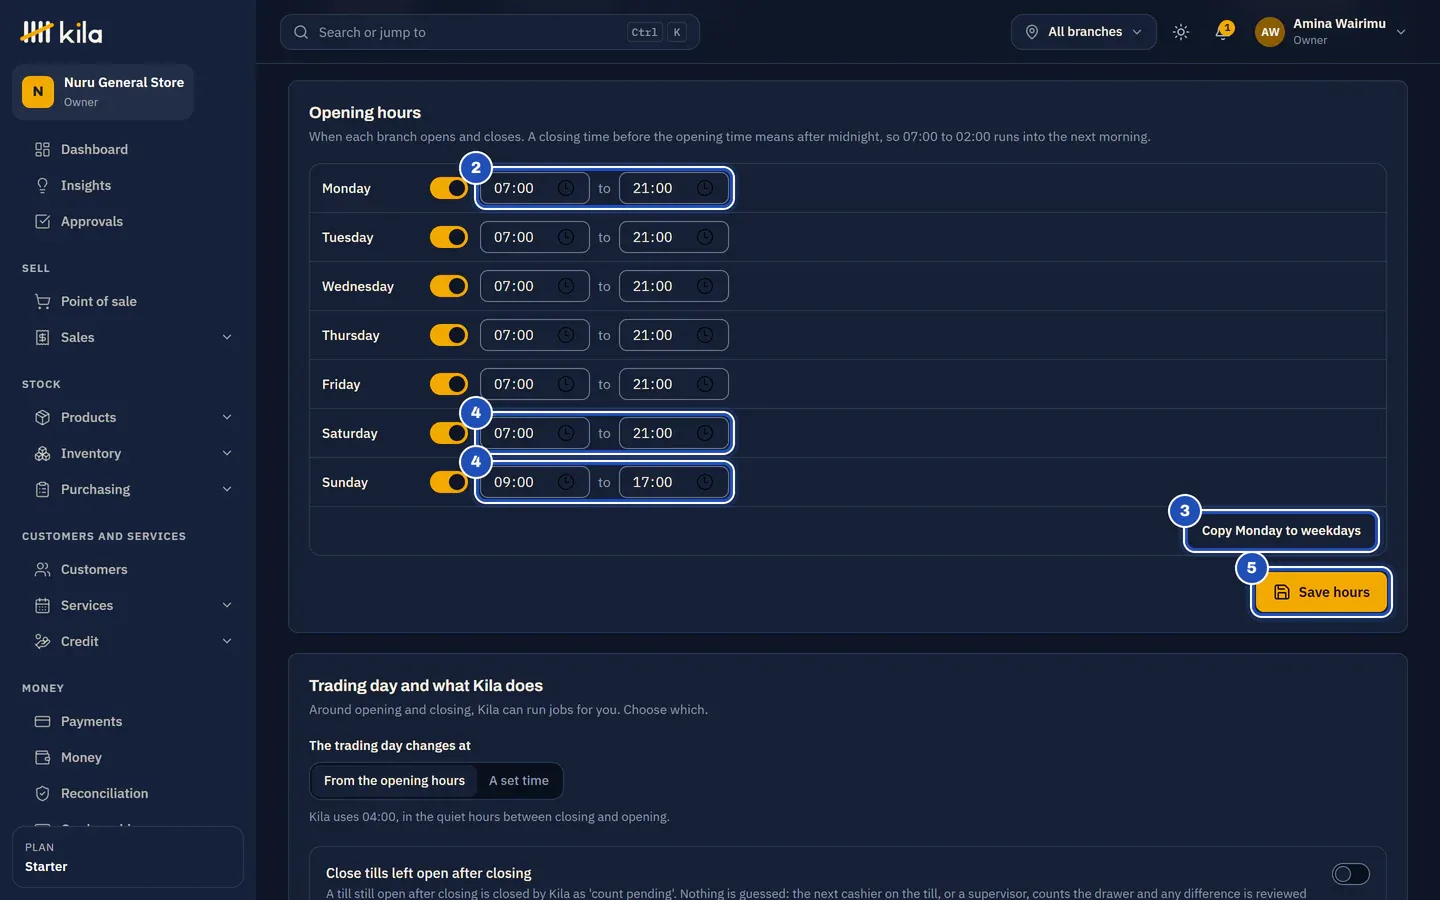Click the Products box icon

(x=42, y=418)
